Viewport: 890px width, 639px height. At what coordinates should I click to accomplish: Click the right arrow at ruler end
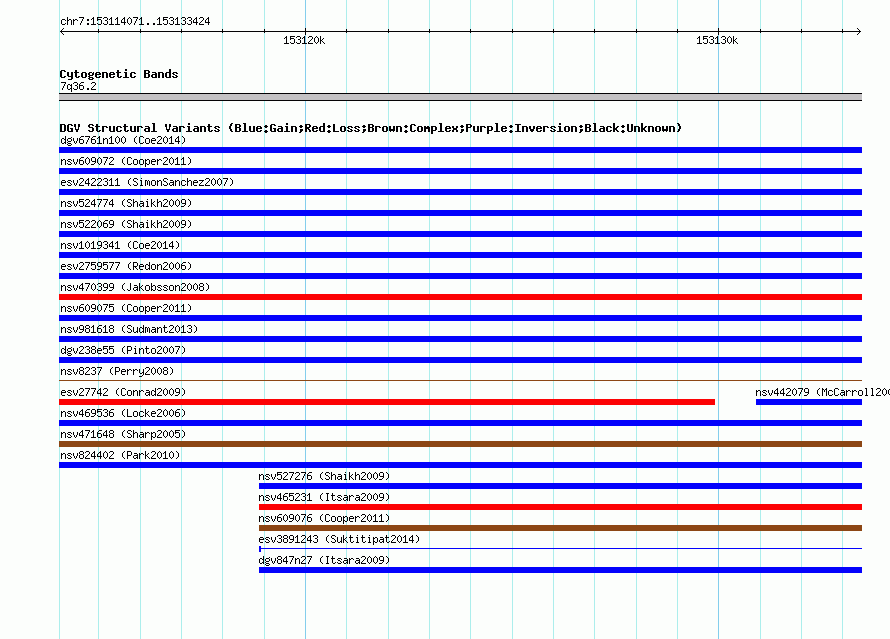pyautogui.click(x=859, y=31)
